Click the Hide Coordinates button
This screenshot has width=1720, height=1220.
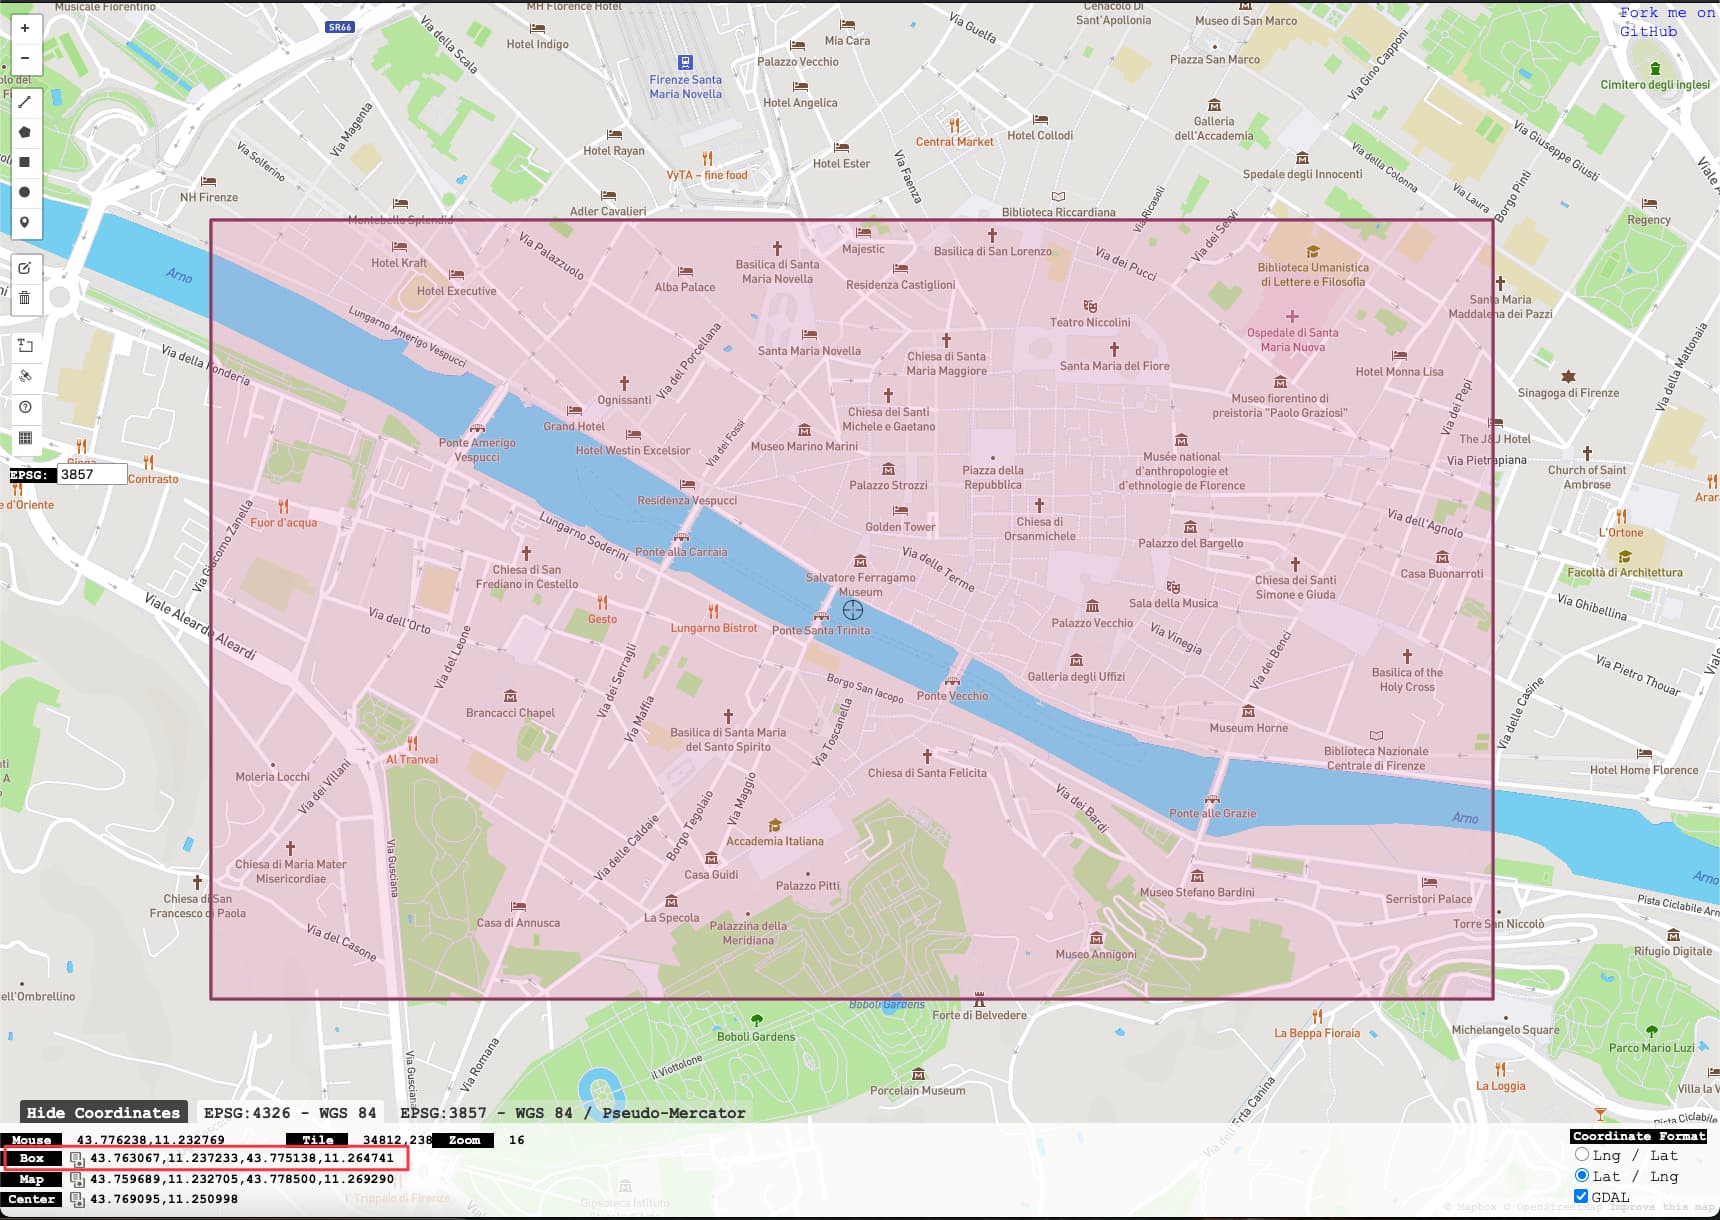pyautogui.click(x=103, y=1113)
